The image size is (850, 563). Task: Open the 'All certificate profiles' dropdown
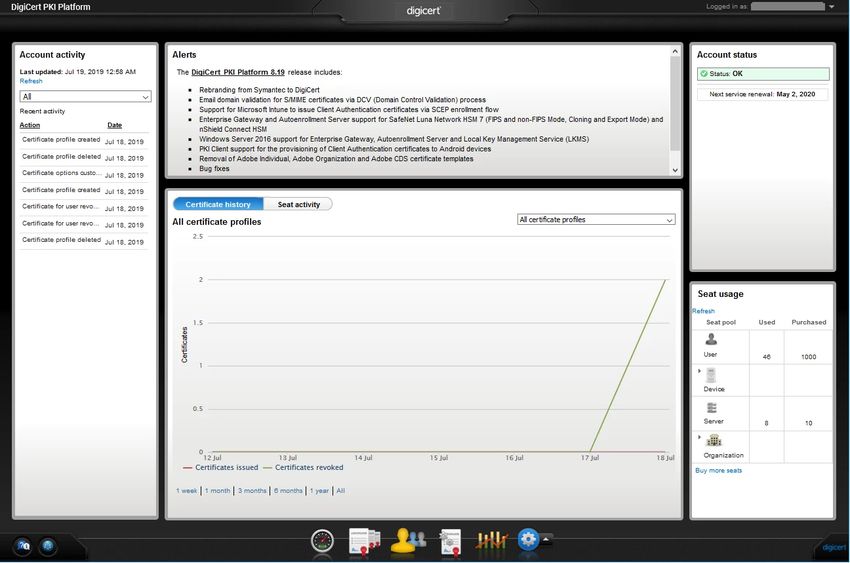tap(596, 219)
